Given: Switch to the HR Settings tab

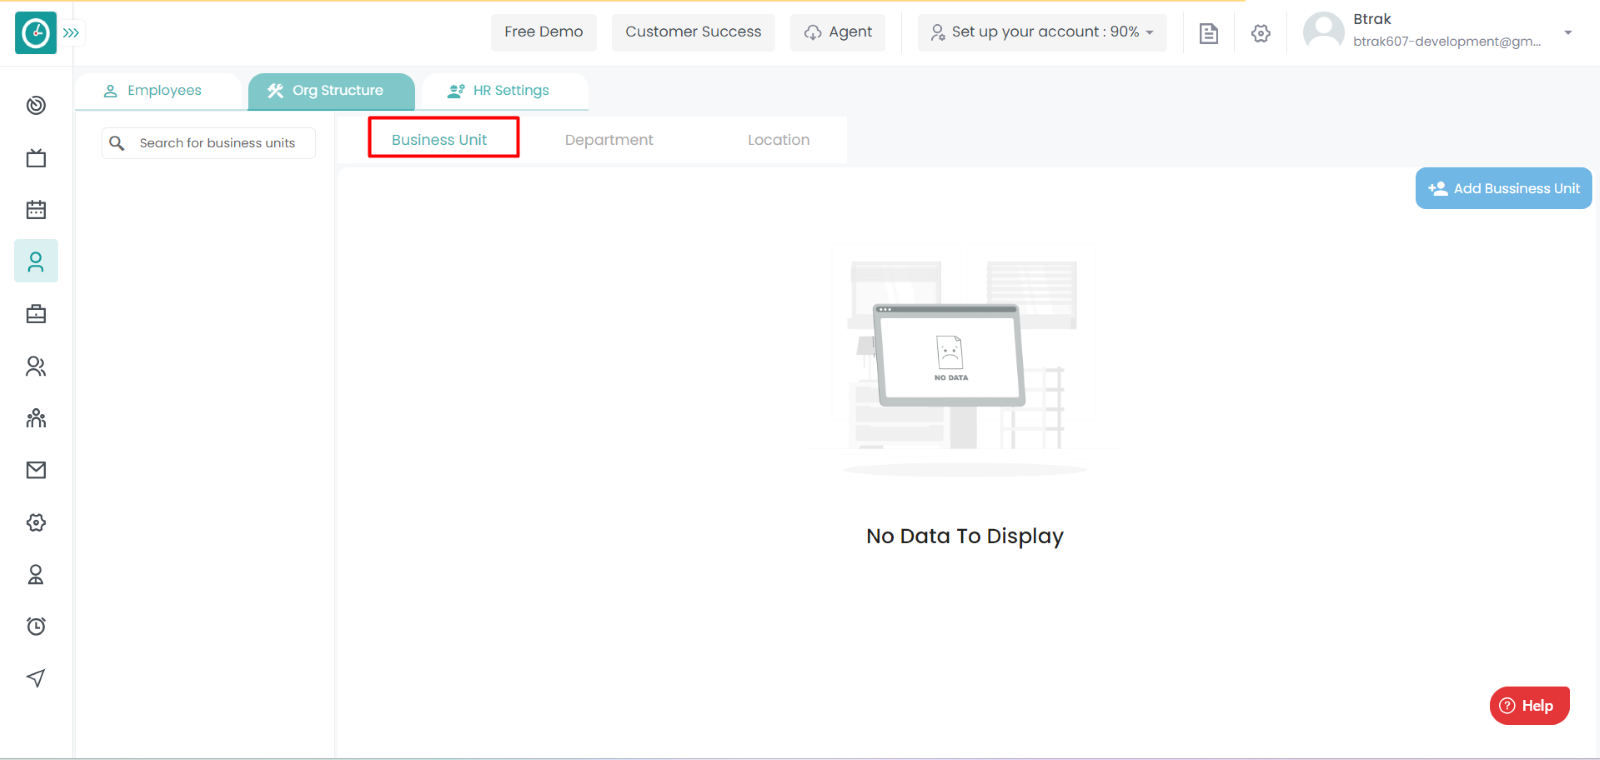Looking at the screenshot, I should coord(505,91).
